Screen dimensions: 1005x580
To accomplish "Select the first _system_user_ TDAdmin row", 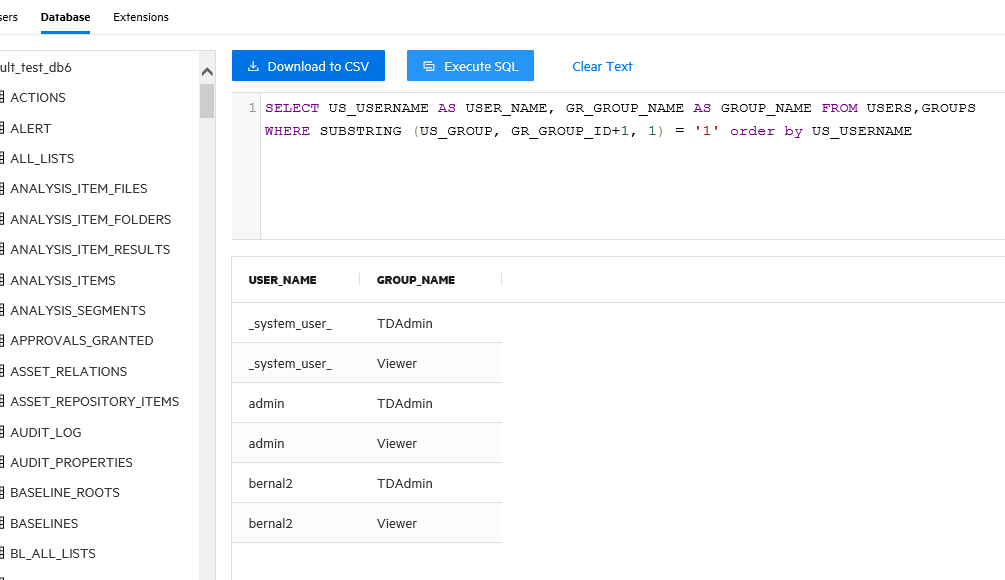I will 367,323.
